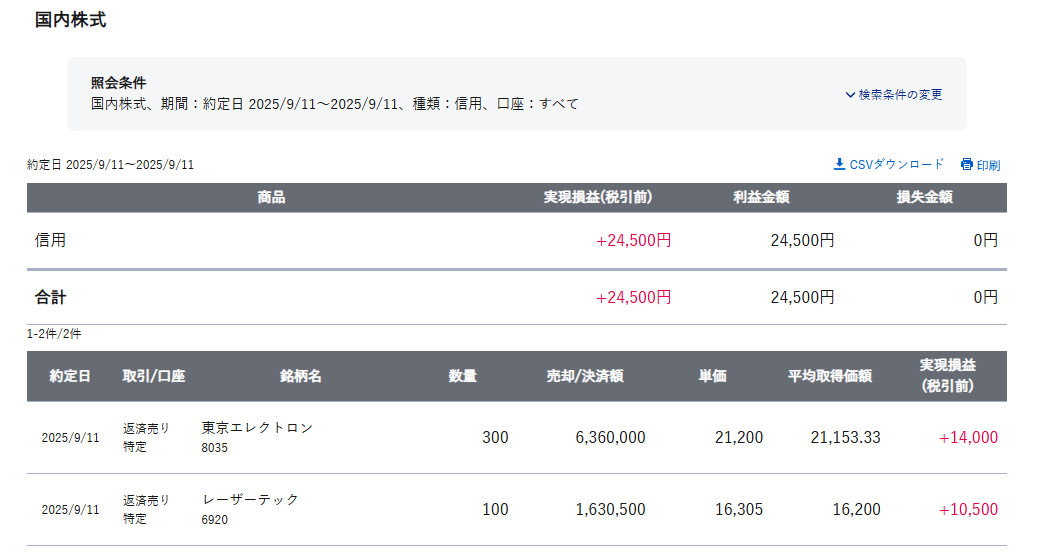
Task: Click the 信用 summary row label
Action: 51,240
